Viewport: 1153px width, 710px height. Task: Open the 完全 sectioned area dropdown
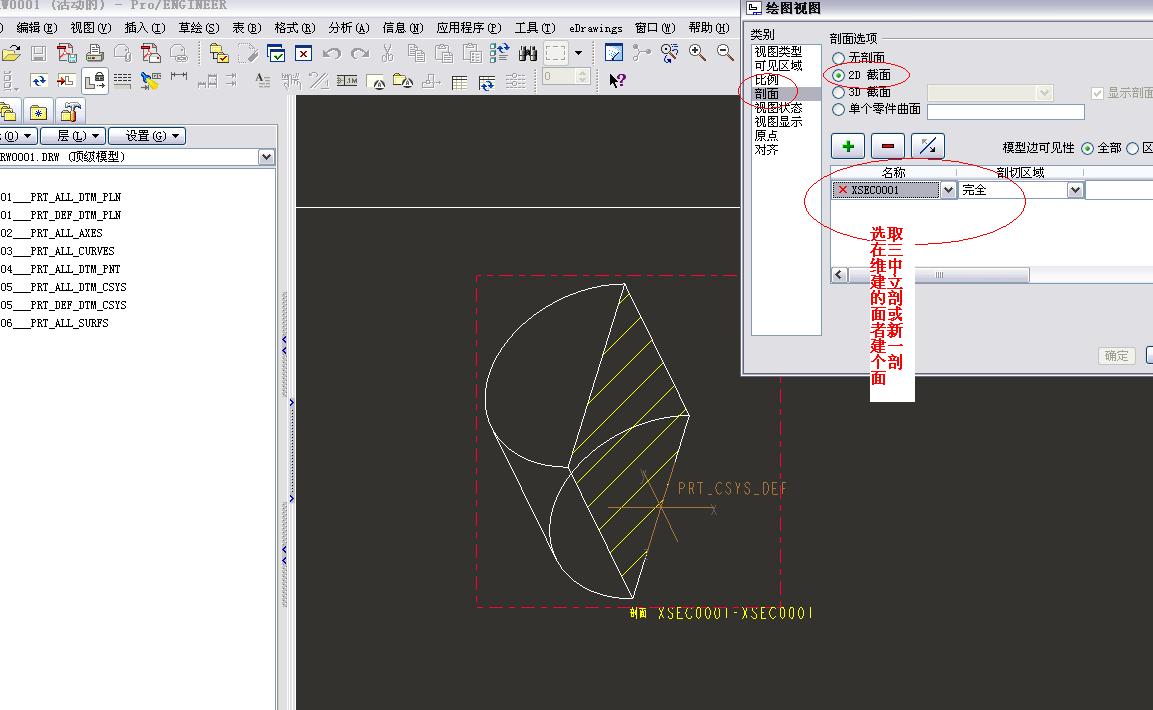pos(1075,190)
